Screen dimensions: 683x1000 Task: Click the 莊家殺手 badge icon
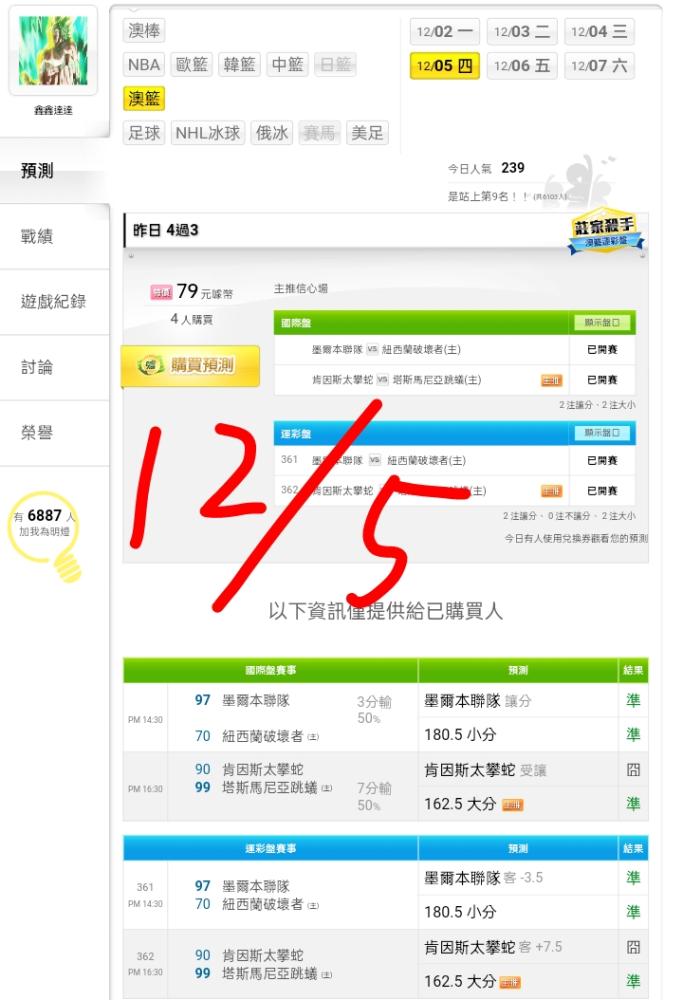point(605,232)
